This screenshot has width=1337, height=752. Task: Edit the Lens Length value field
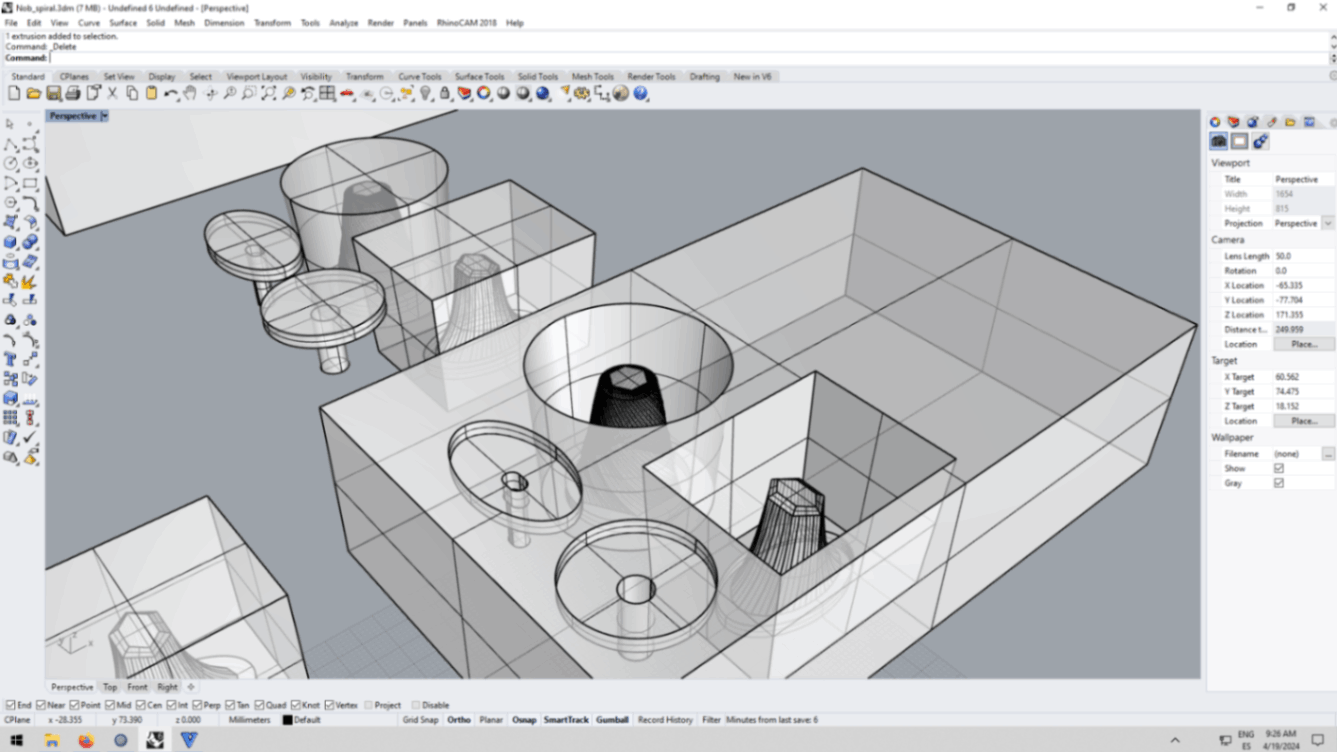[1303, 256]
